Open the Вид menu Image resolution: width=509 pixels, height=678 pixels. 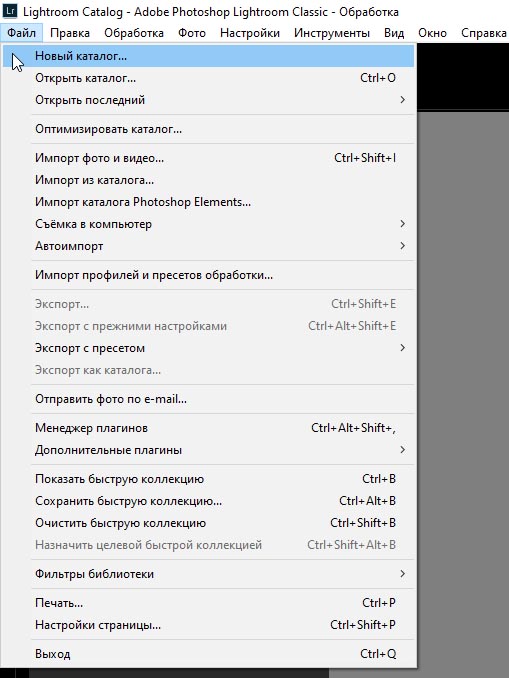click(x=394, y=33)
